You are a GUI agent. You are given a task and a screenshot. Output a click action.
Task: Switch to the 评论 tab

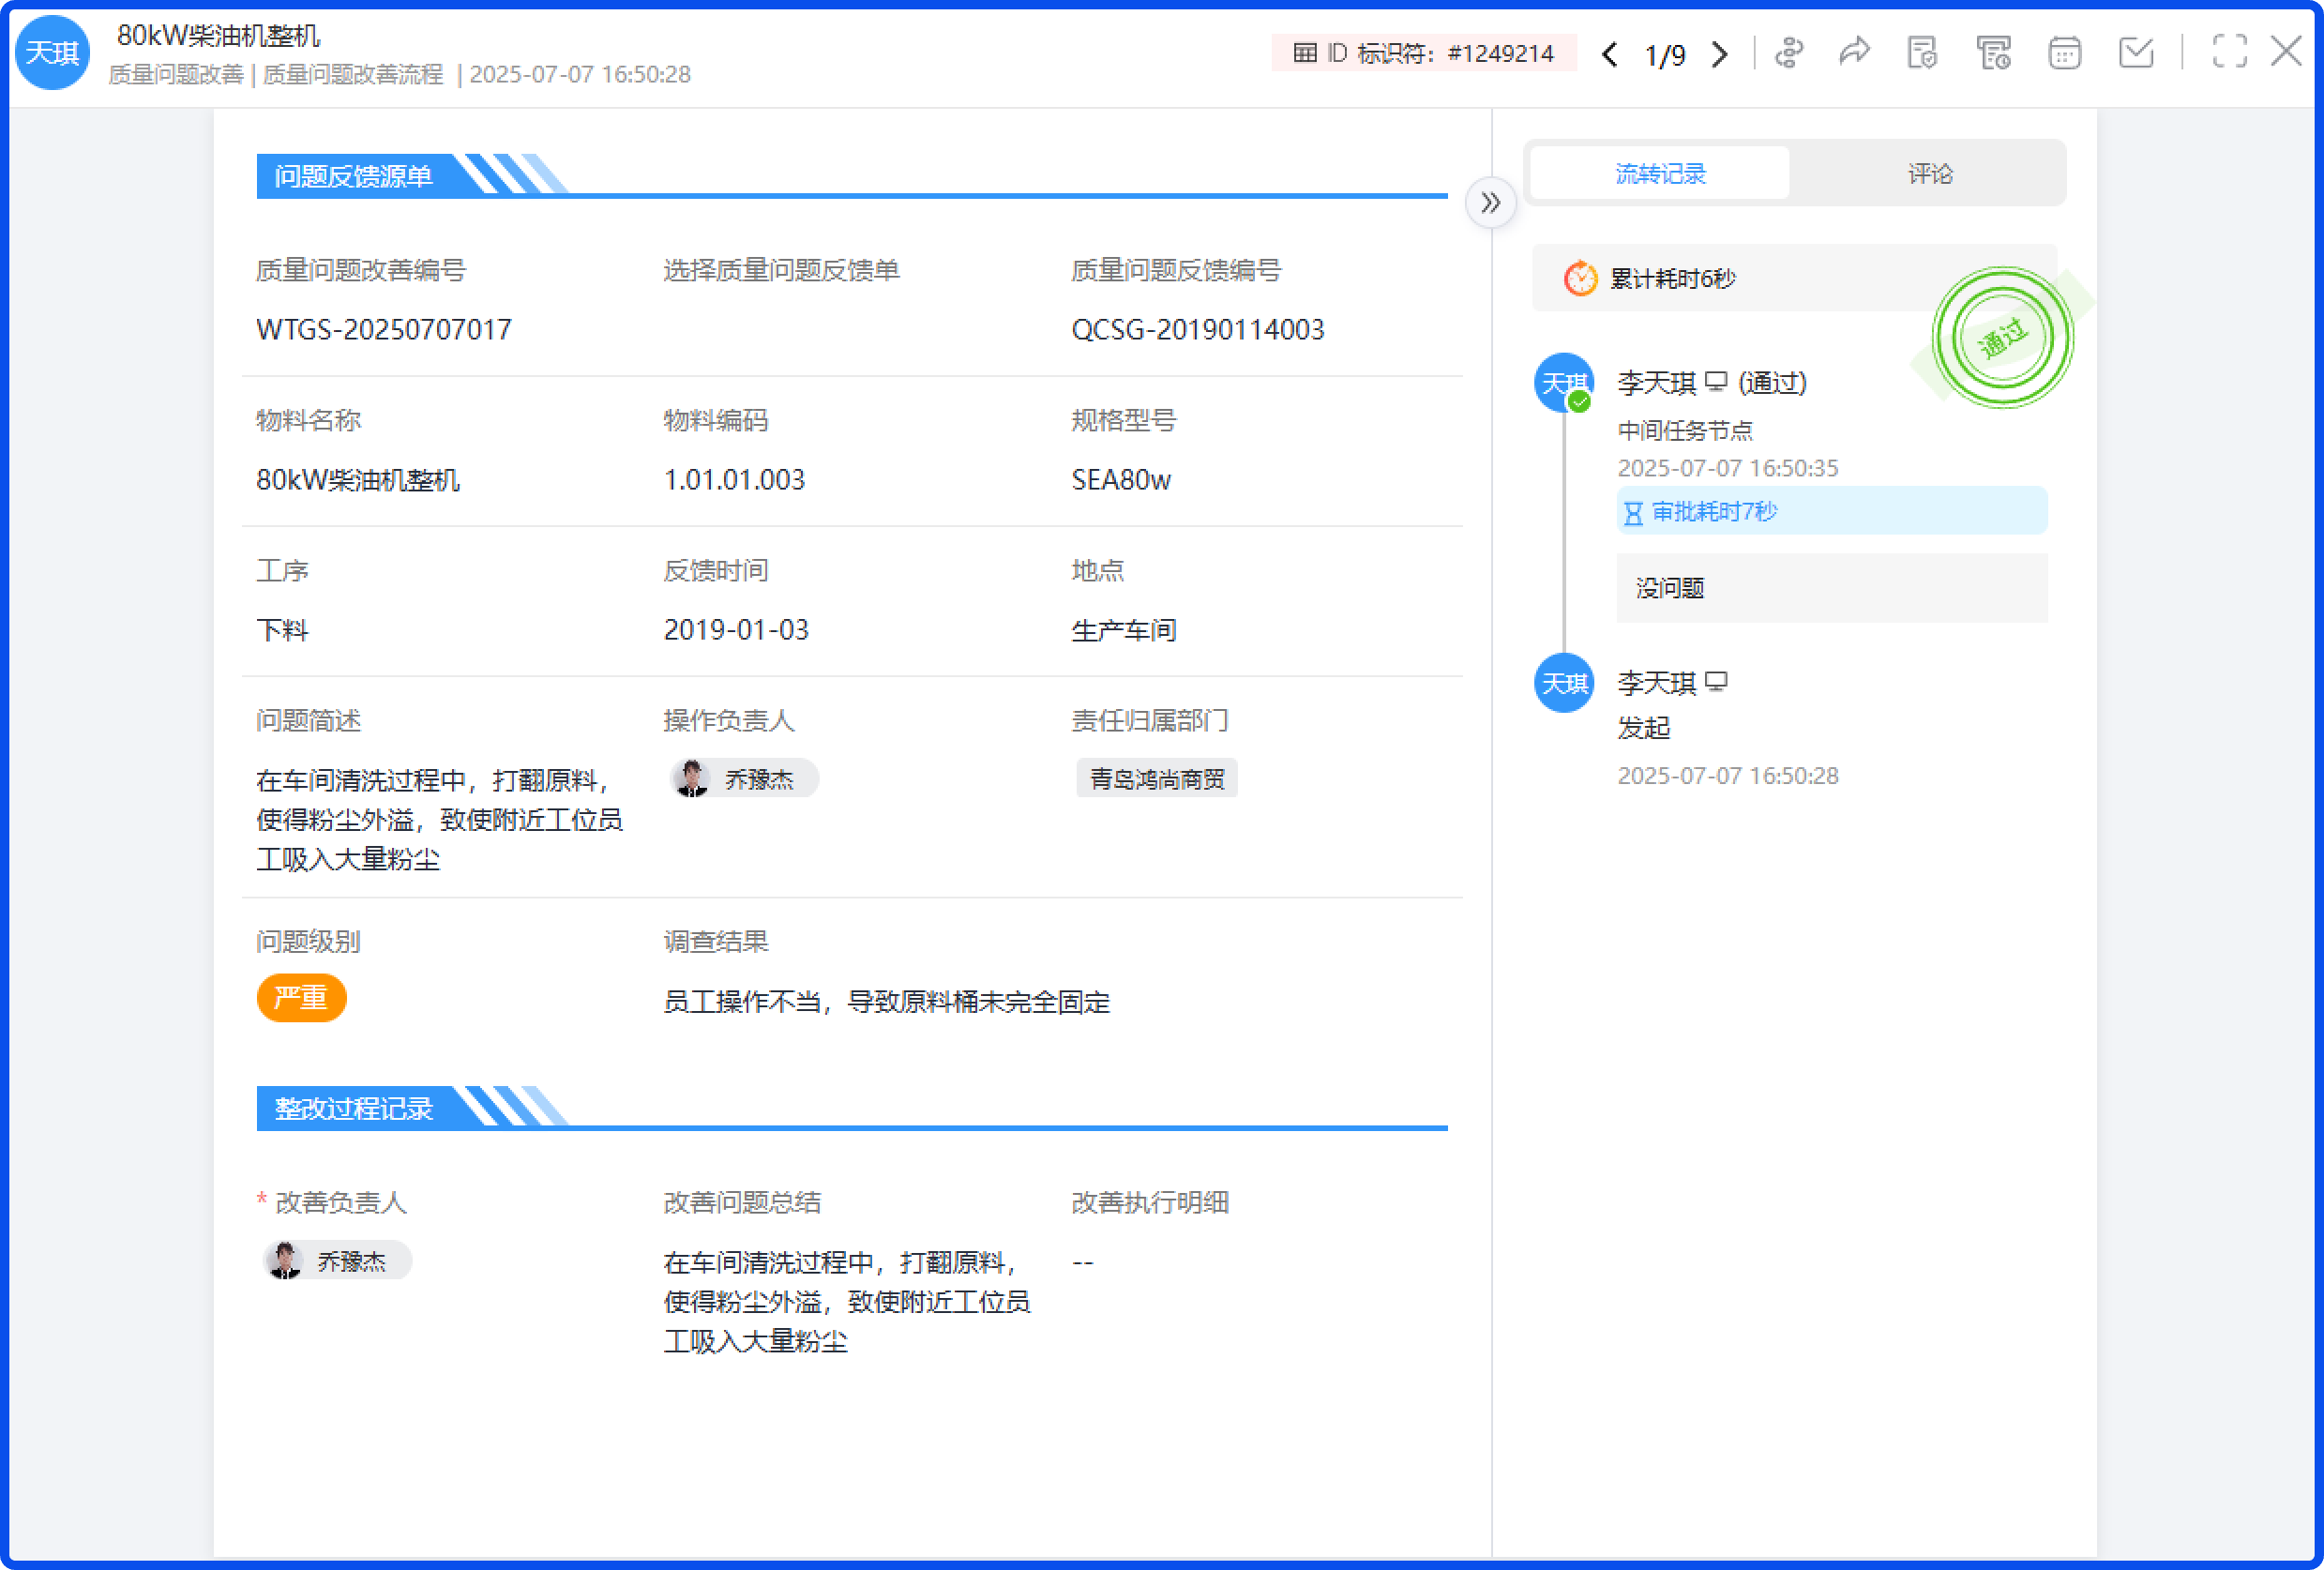point(1928,172)
